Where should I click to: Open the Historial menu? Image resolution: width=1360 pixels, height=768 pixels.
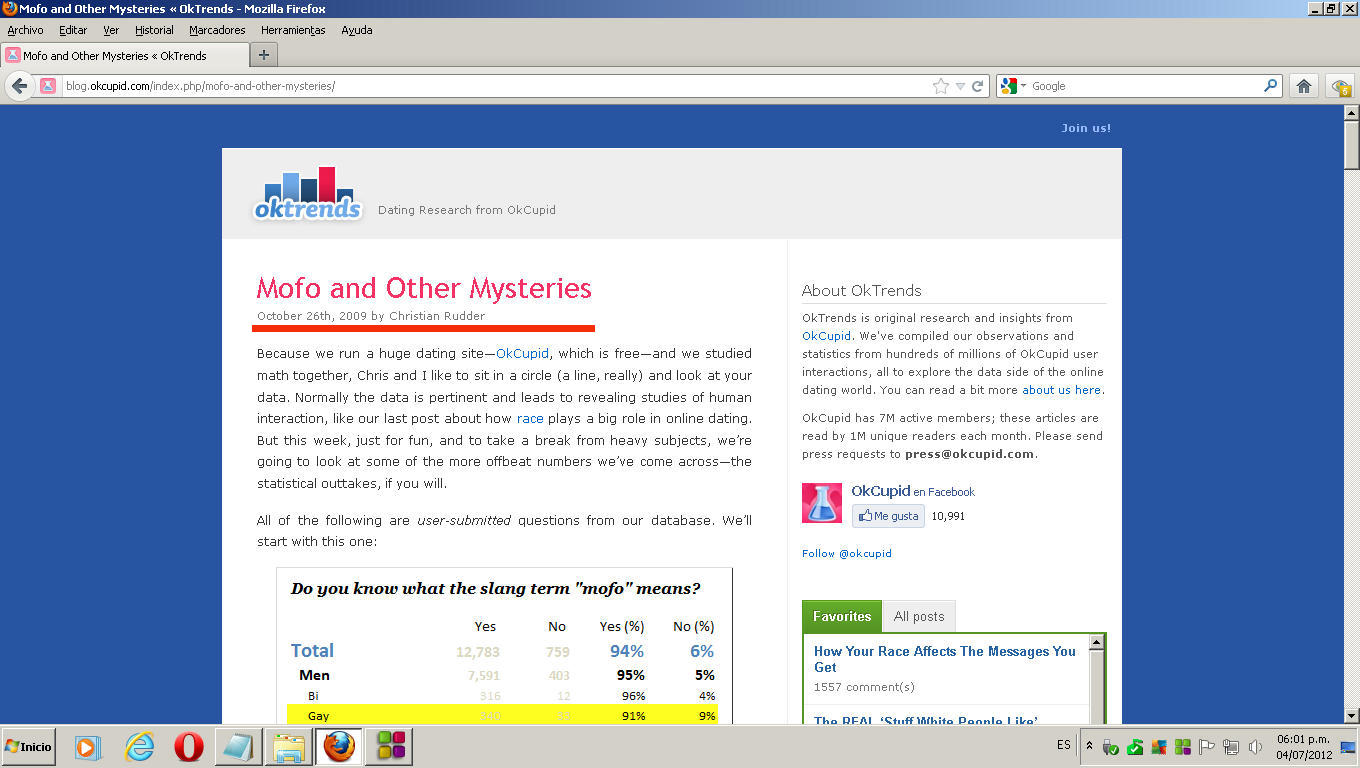[x=154, y=30]
